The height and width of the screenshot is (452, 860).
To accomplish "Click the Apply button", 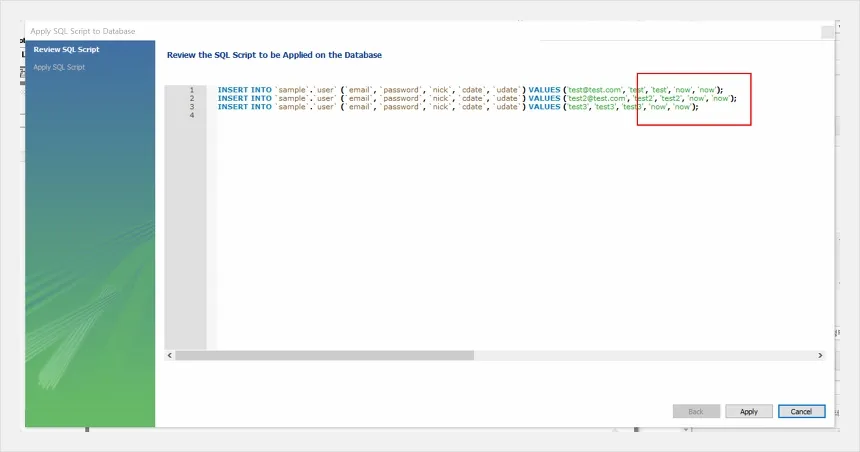I will point(749,411).
